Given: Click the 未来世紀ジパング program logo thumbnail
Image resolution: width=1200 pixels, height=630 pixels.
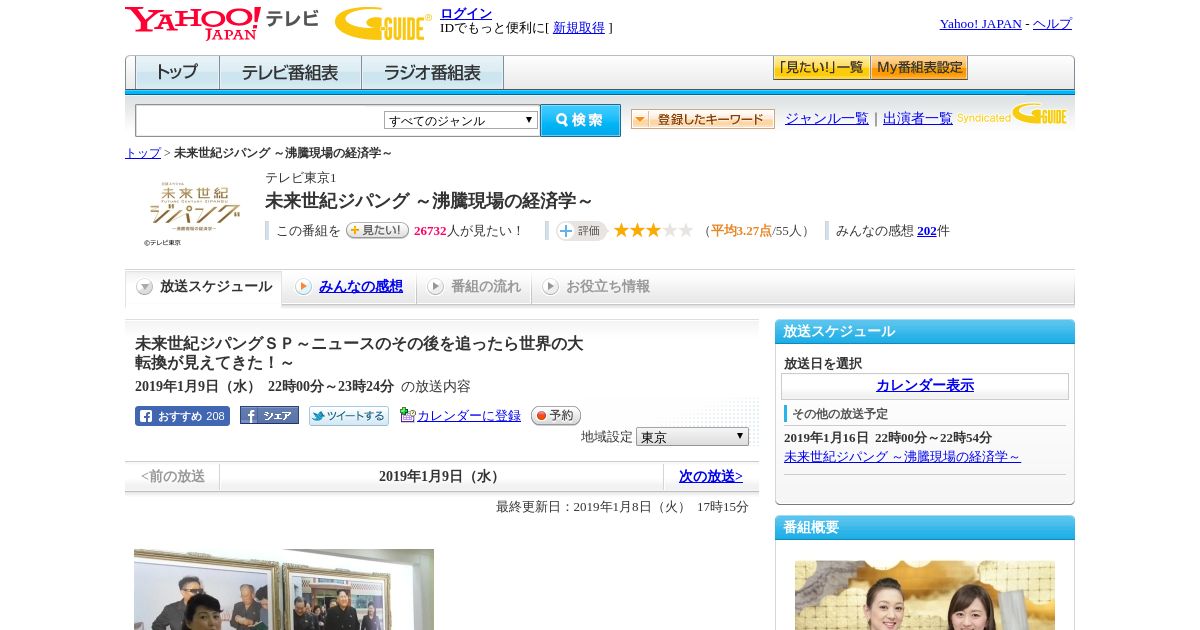Looking at the screenshot, I should point(195,208).
